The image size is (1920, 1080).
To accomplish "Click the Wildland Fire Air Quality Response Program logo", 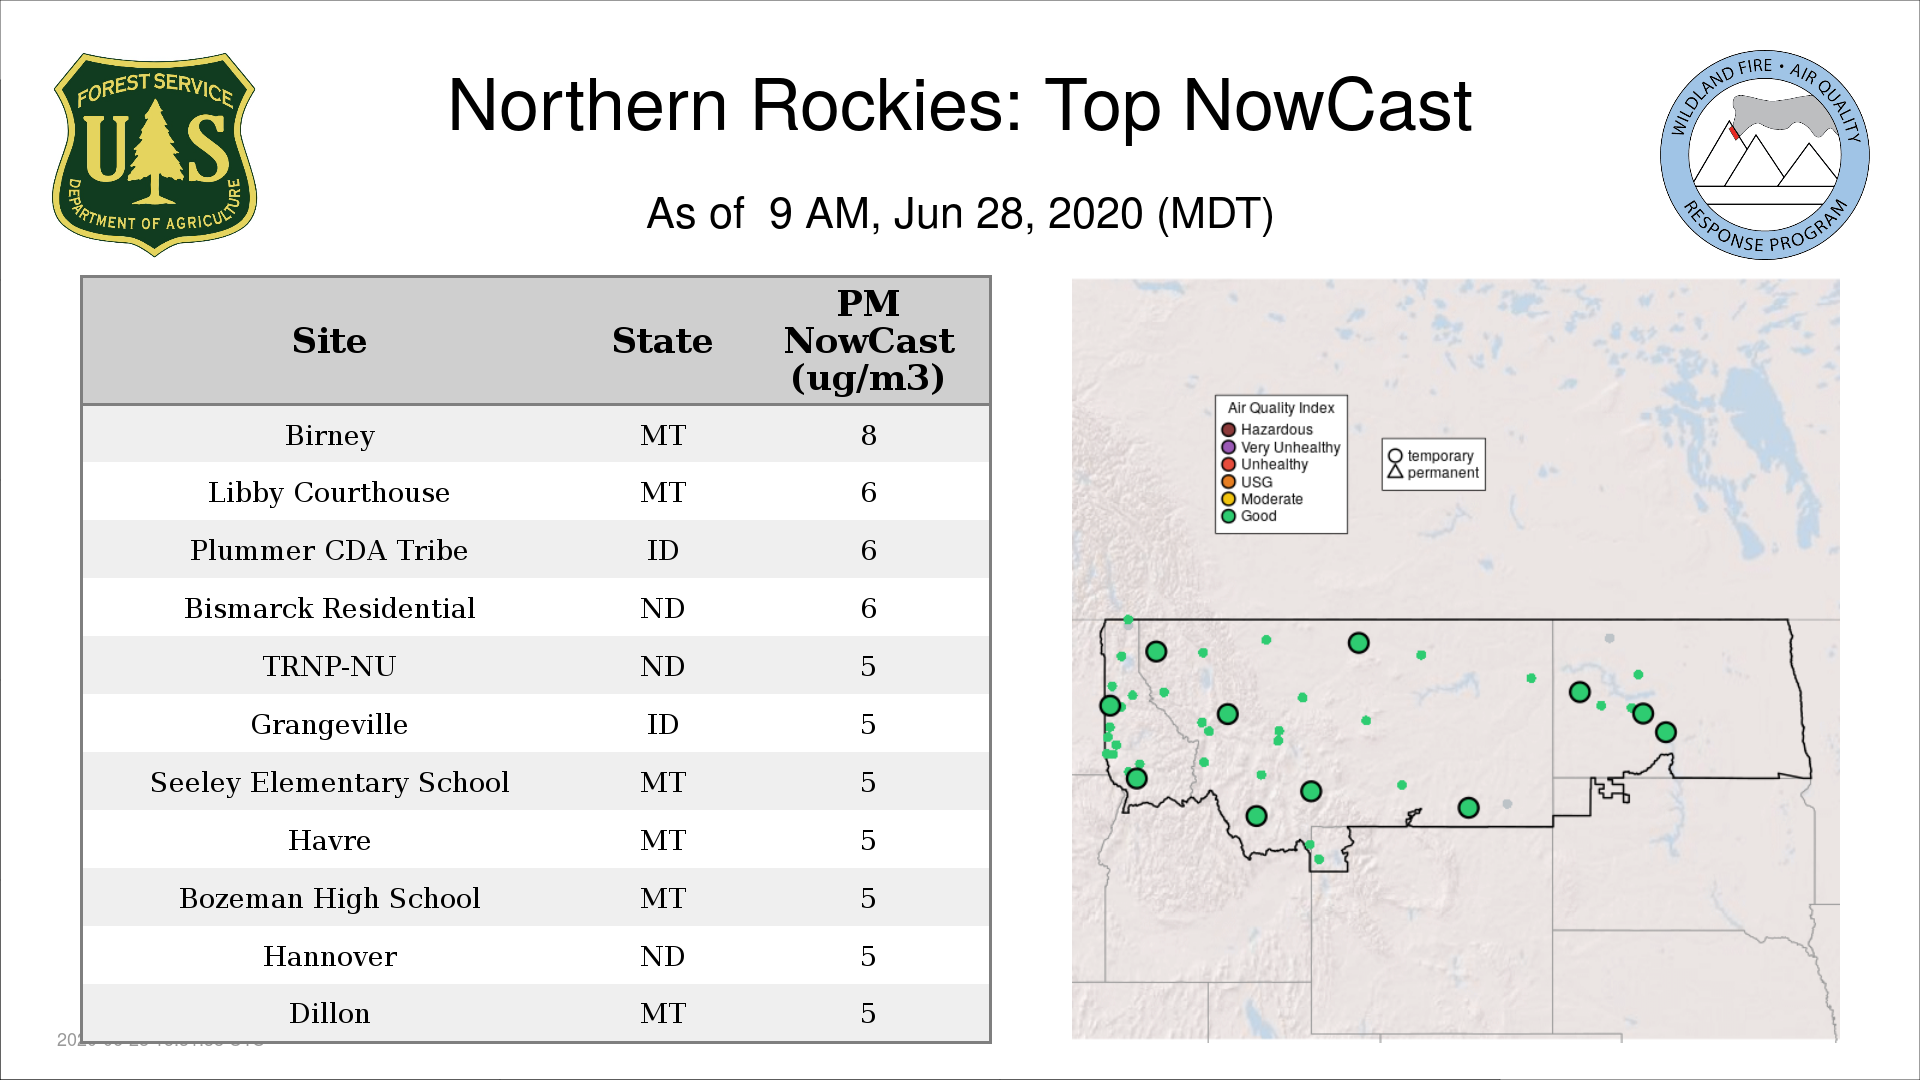I will (x=1764, y=155).
